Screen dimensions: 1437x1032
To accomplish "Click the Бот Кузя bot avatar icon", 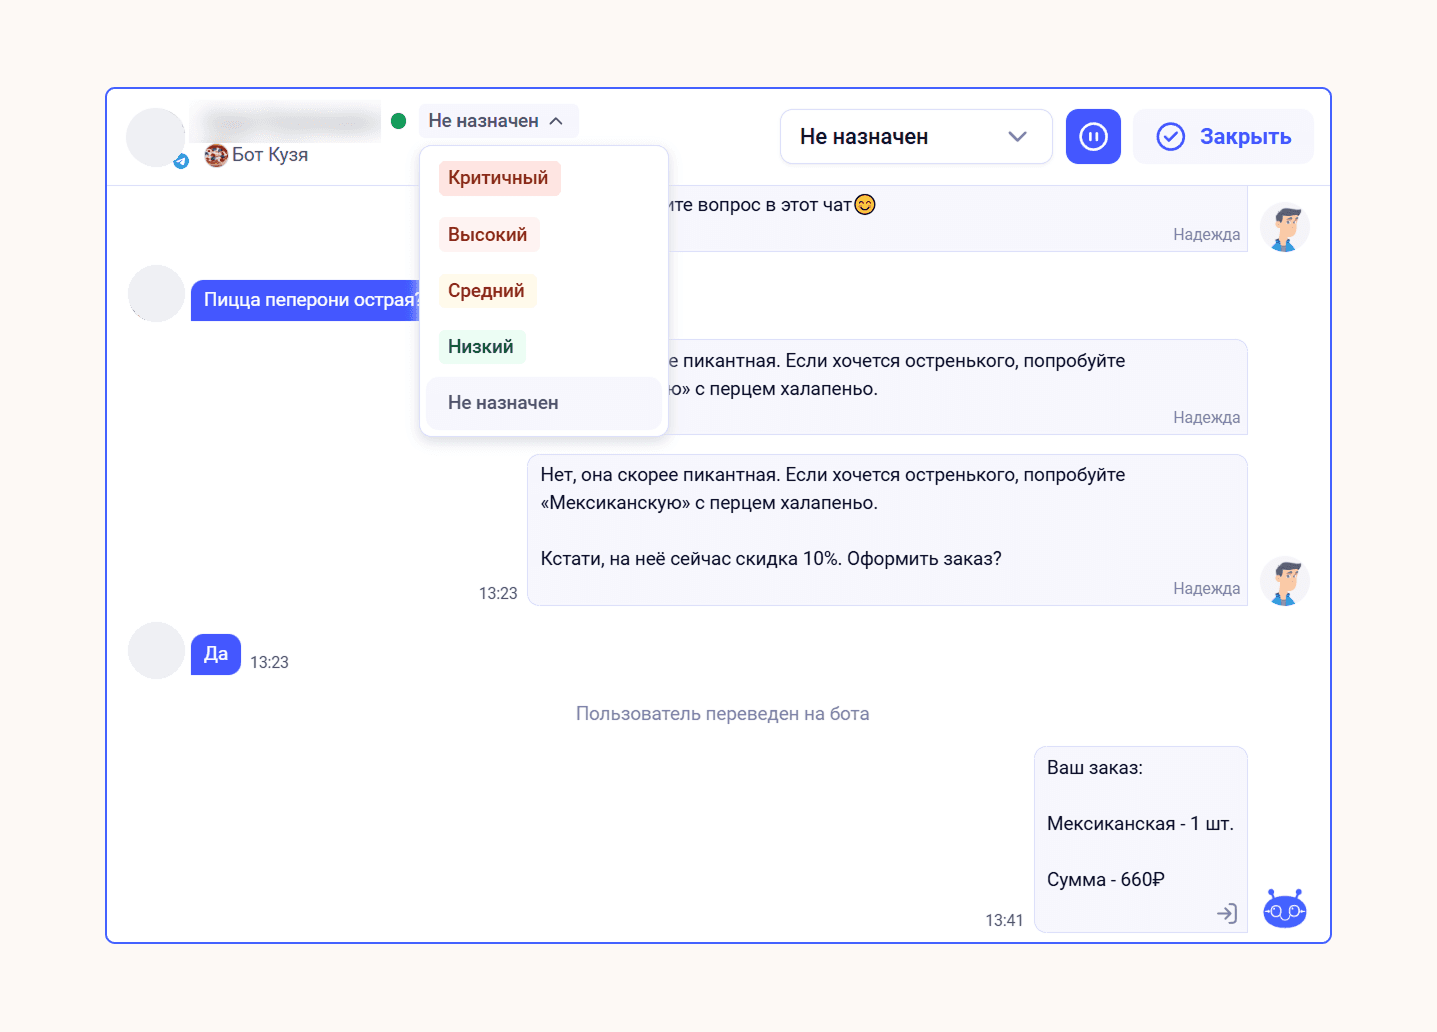I will click(216, 155).
